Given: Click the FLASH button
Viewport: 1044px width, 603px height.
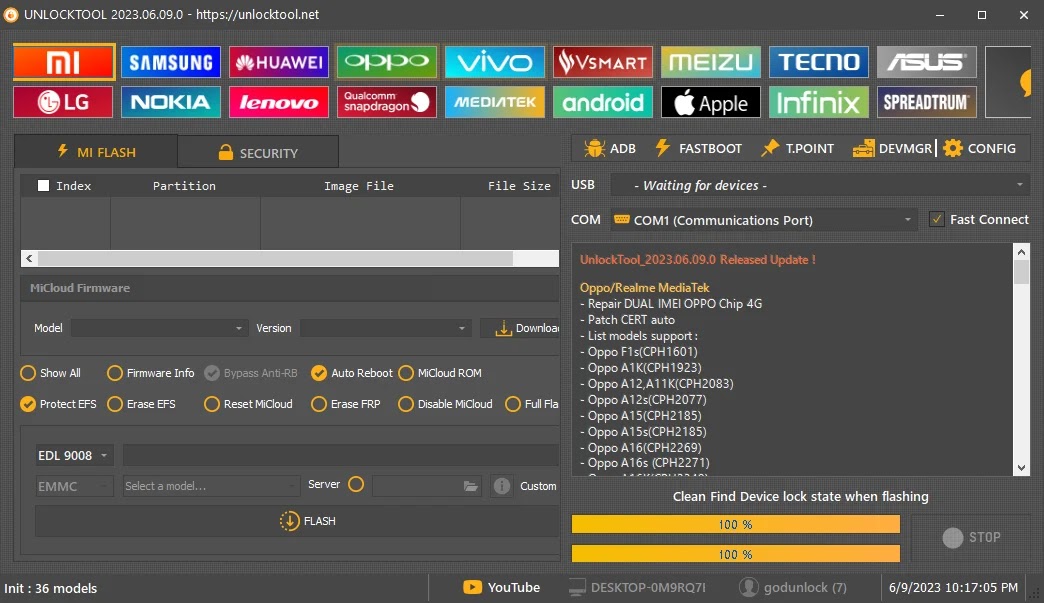Looking at the screenshot, I should (x=297, y=521).
